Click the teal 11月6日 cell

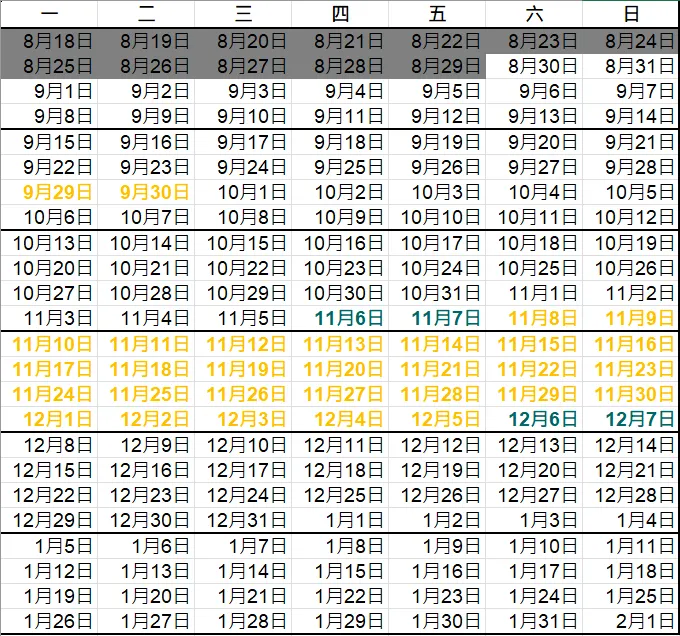click(340, 318)
